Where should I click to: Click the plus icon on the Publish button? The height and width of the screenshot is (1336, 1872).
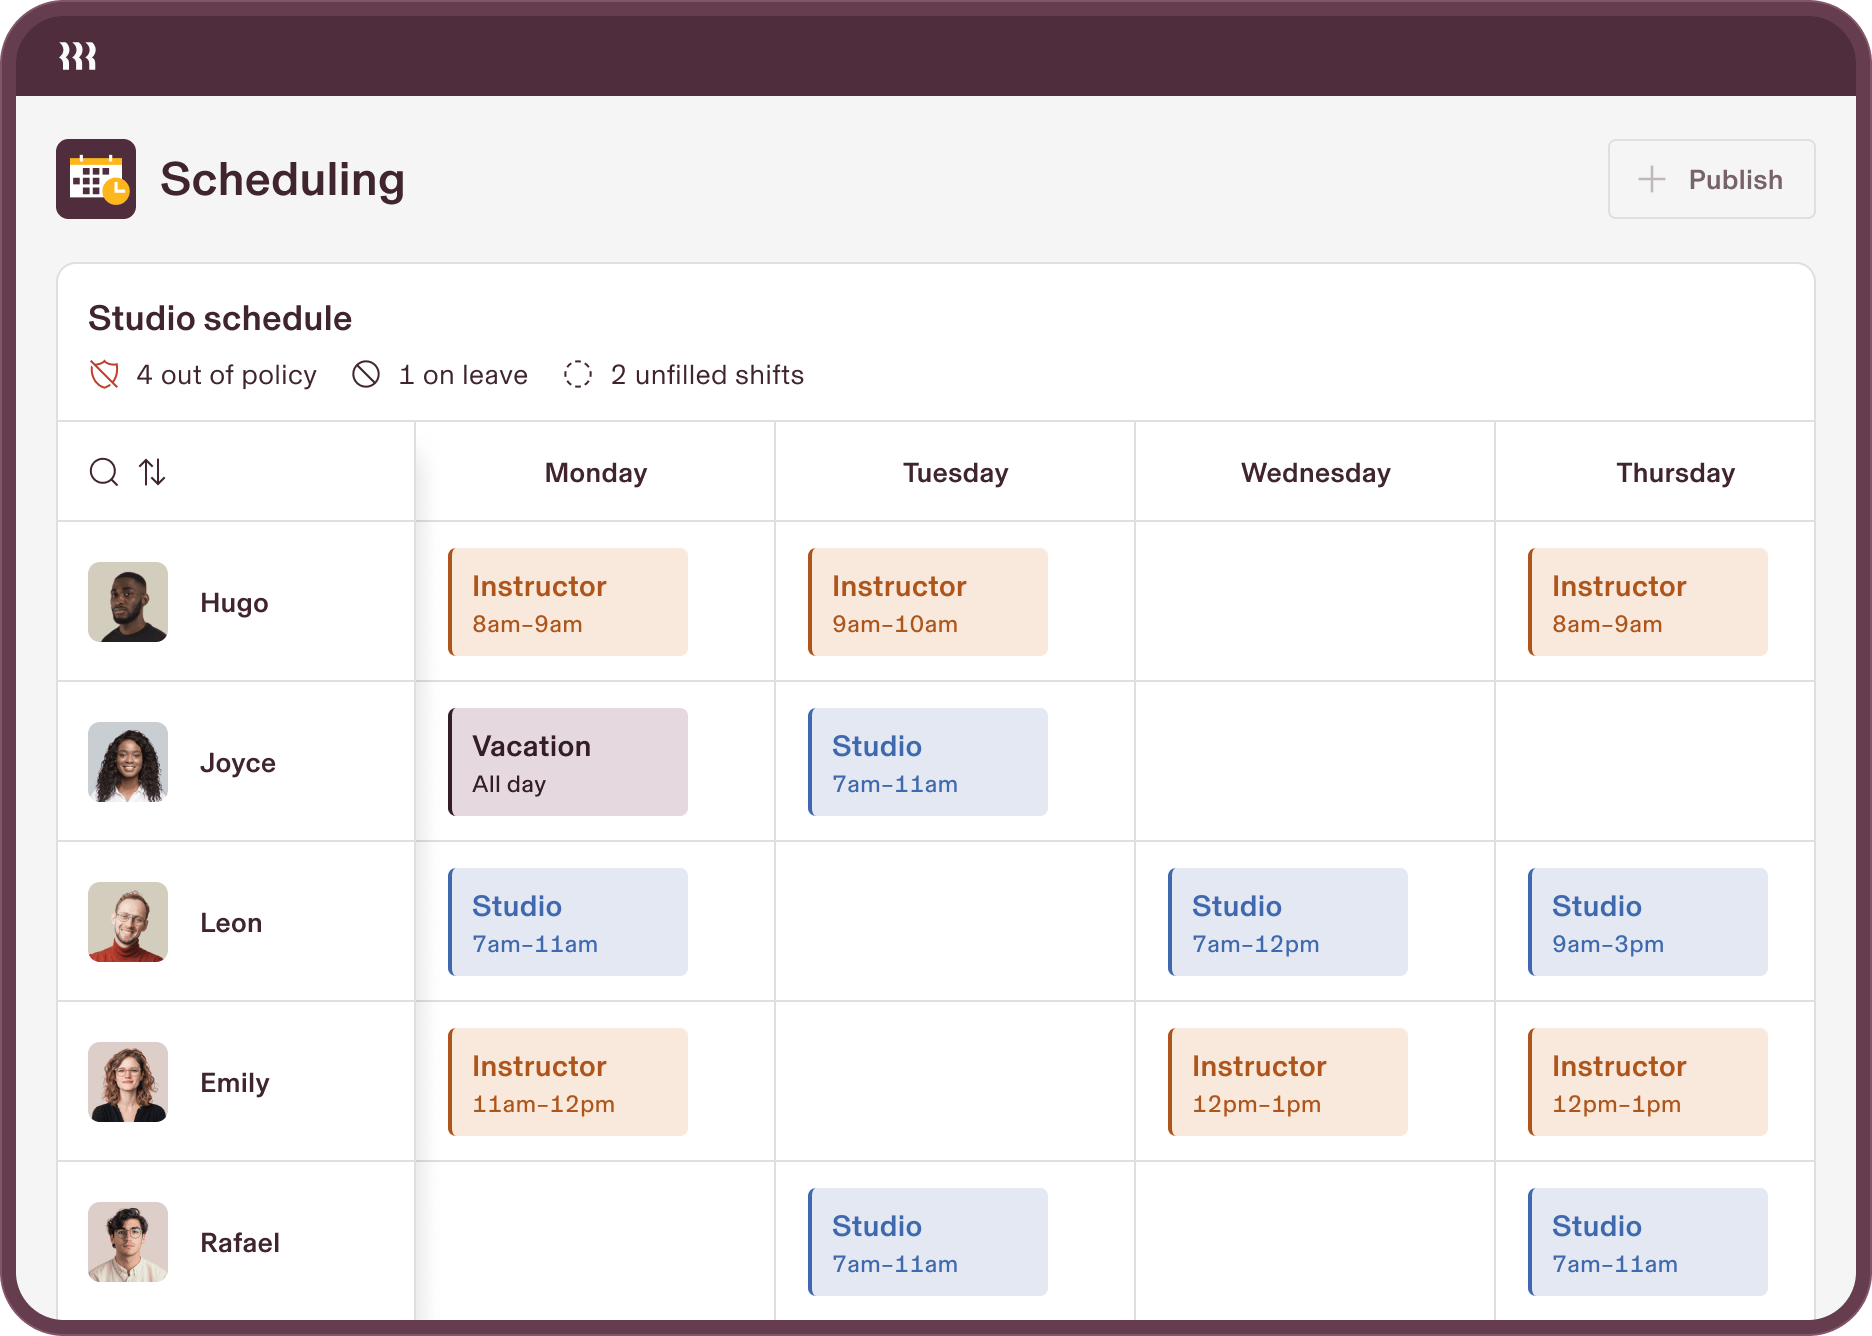[1652, 179]
